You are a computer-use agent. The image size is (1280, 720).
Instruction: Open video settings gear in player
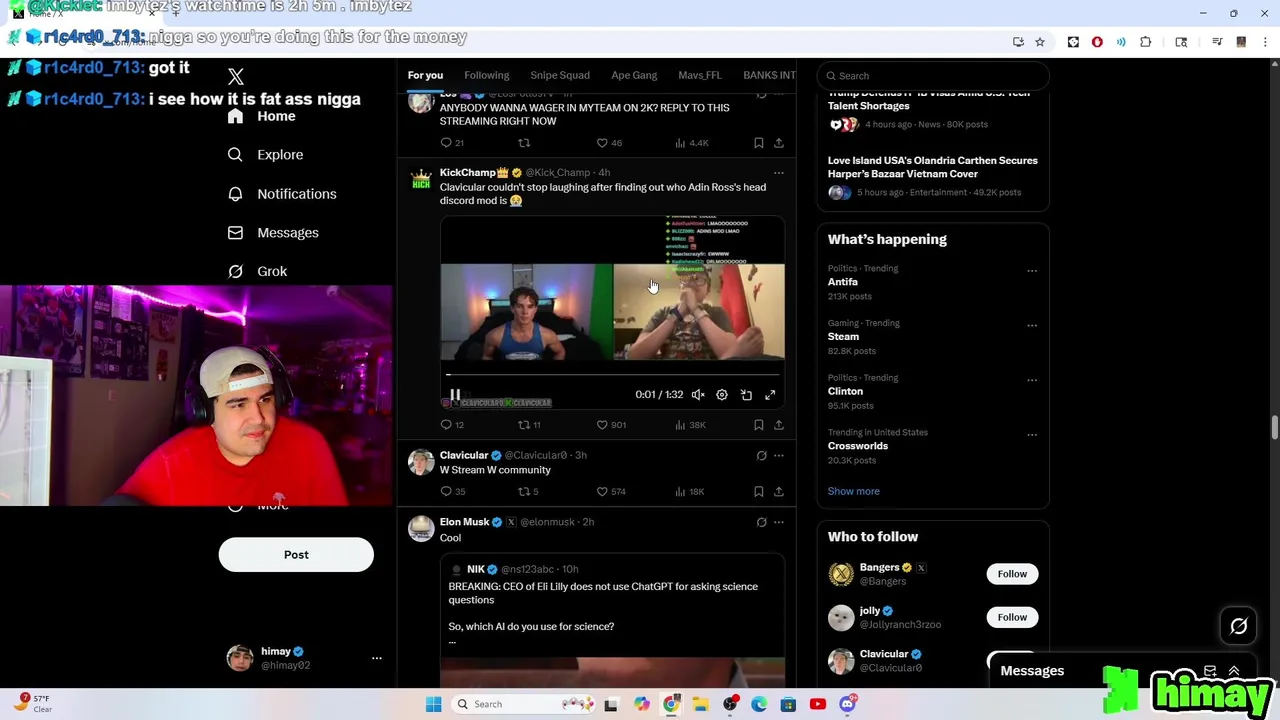722,395
